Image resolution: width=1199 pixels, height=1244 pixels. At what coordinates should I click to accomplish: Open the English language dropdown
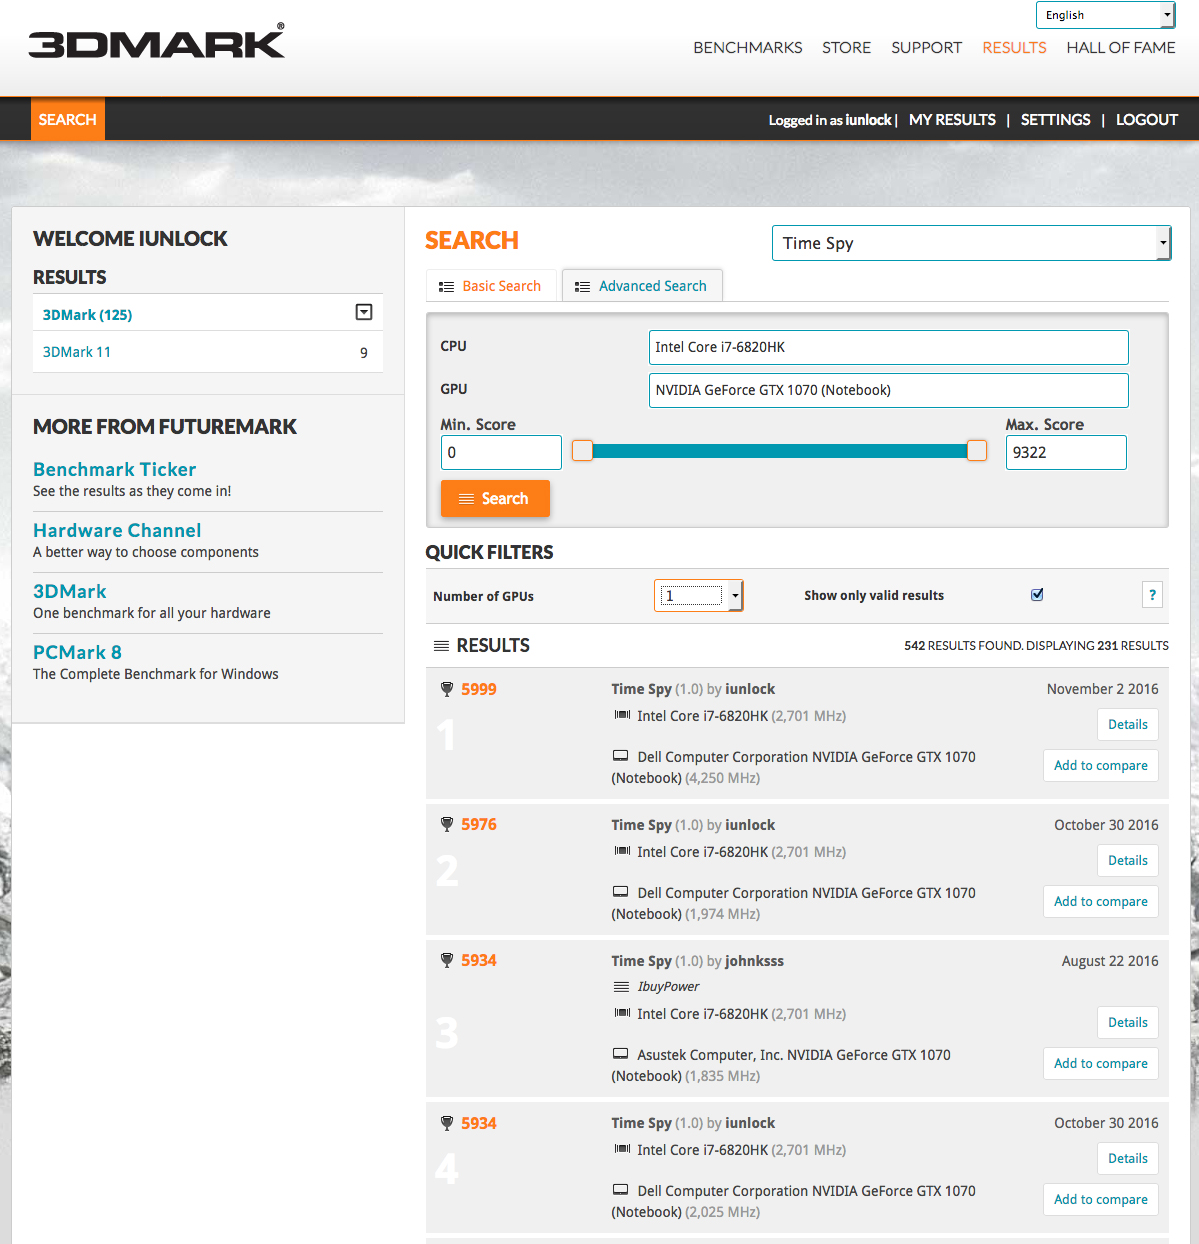click(1105, 15)
